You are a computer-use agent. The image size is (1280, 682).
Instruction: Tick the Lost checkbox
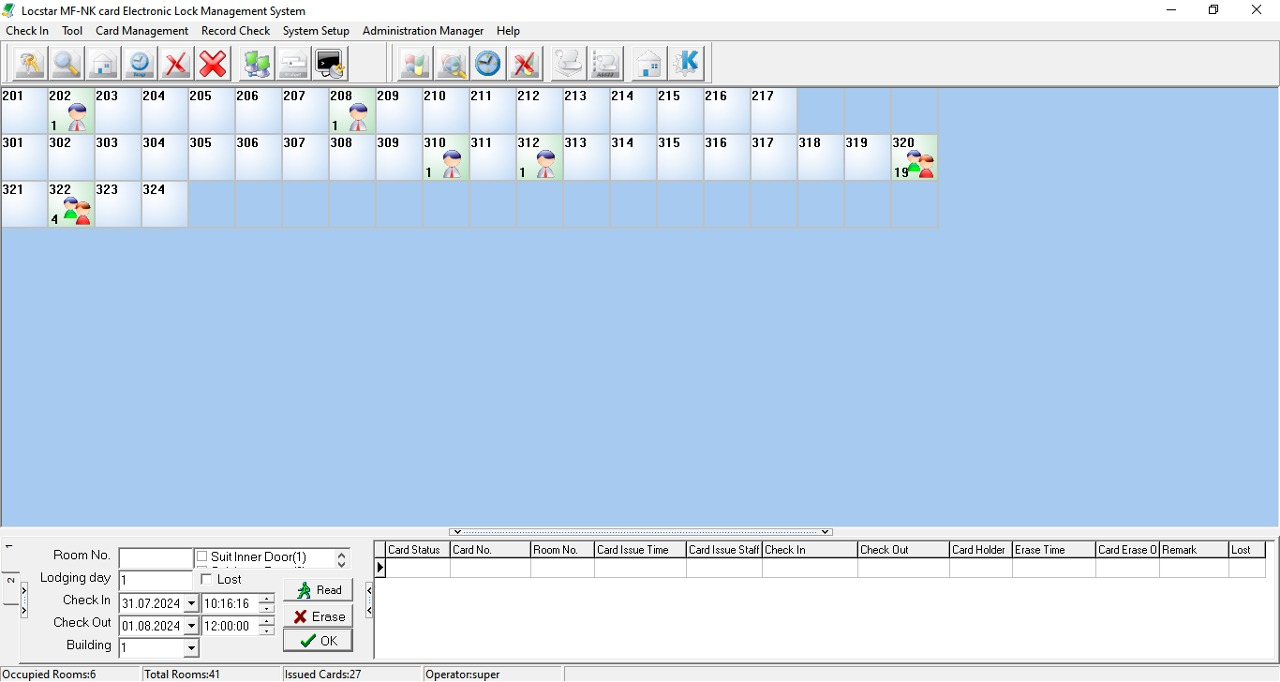pos(206,579)
